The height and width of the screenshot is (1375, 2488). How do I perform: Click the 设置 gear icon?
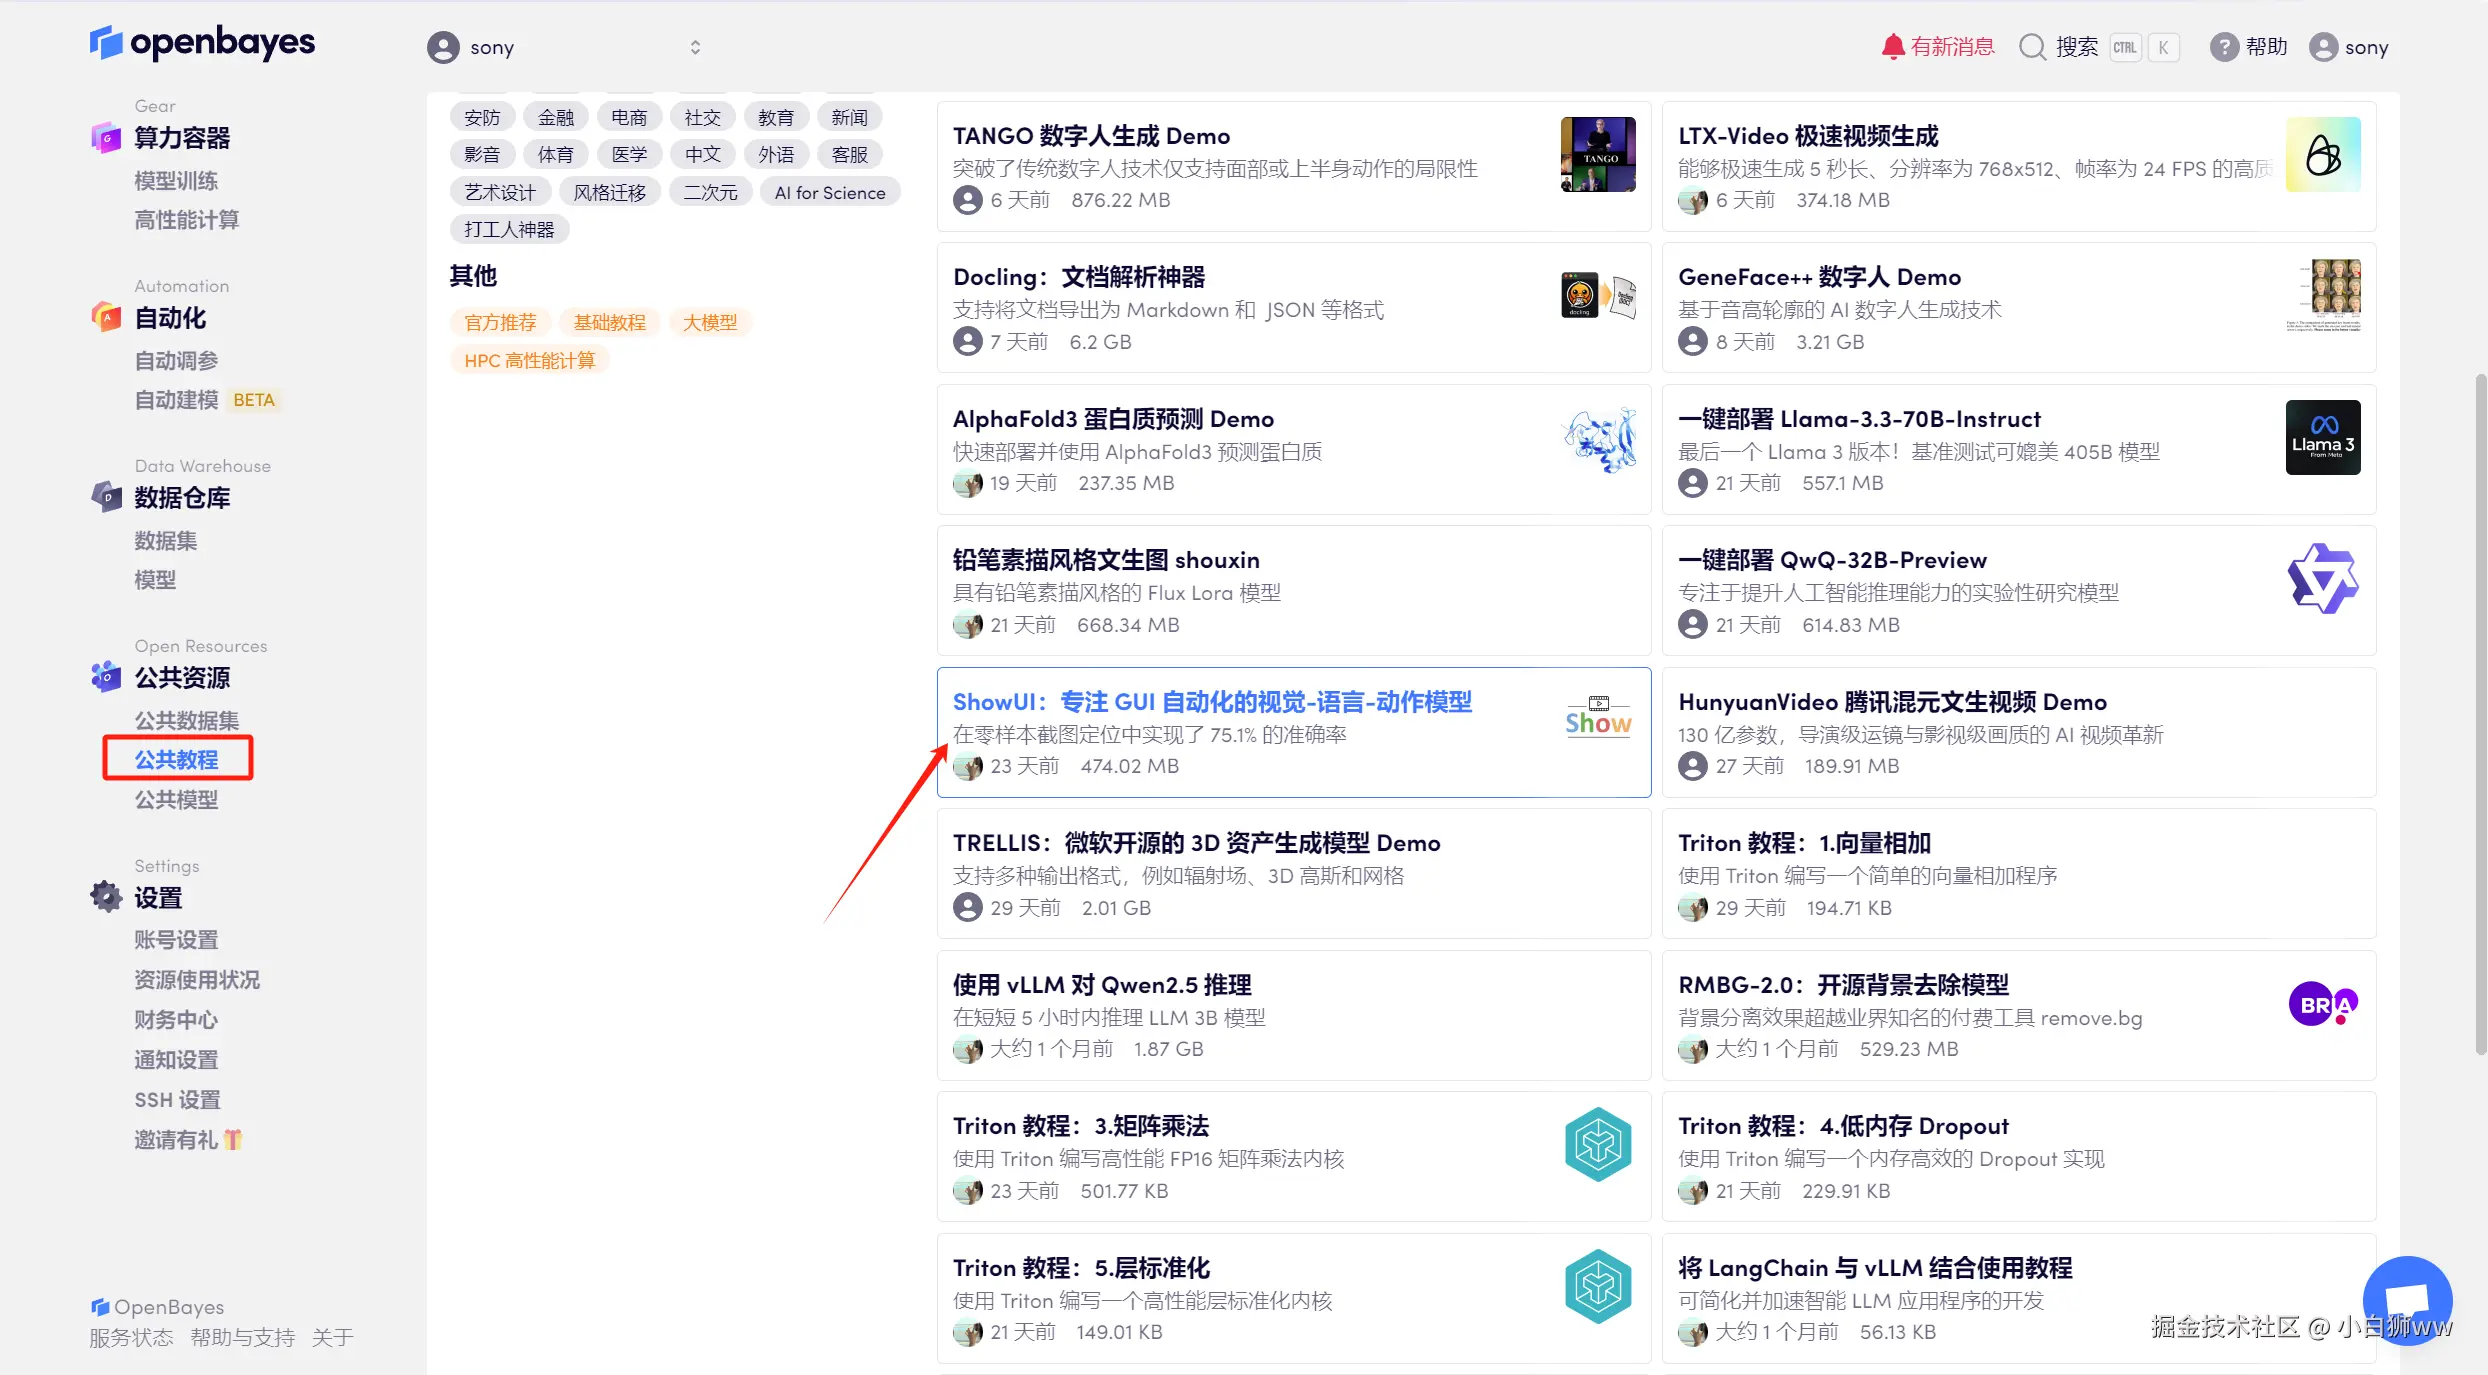pos(106,897)
